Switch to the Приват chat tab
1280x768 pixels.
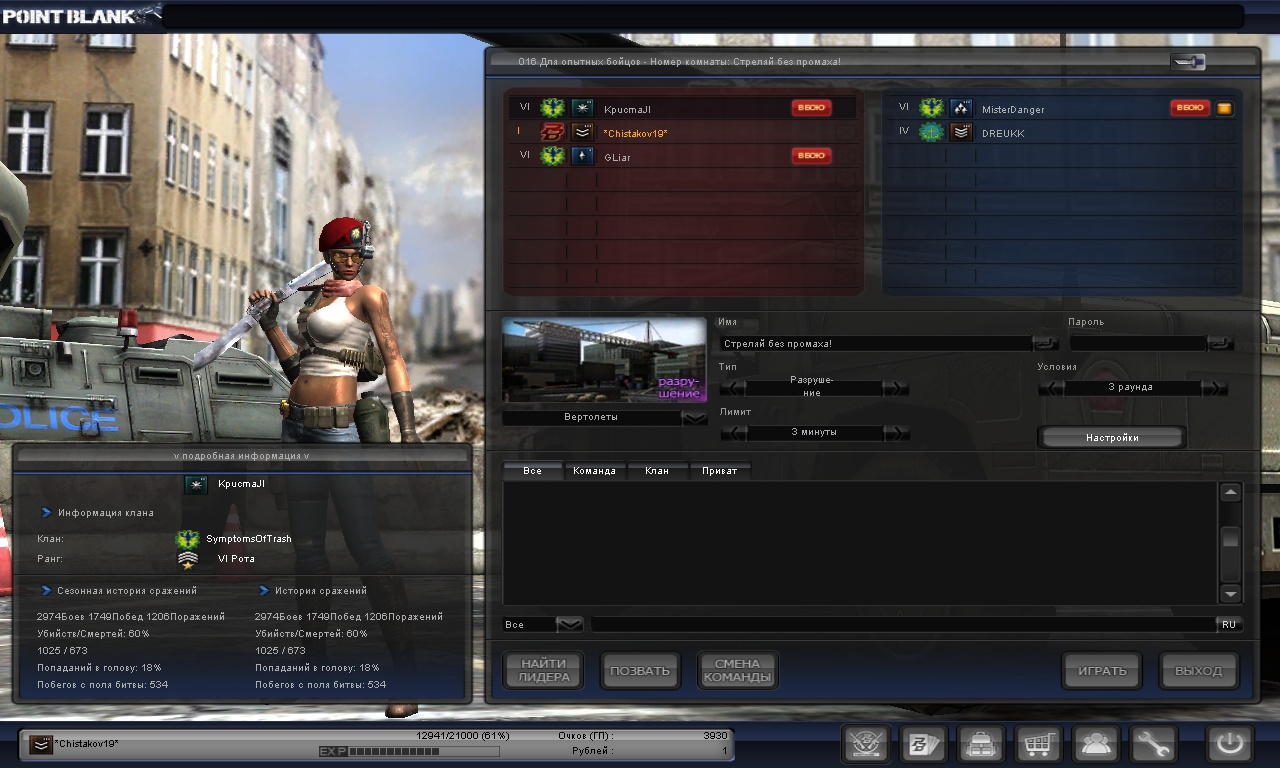pyautogui.click(x=720, y=471)
